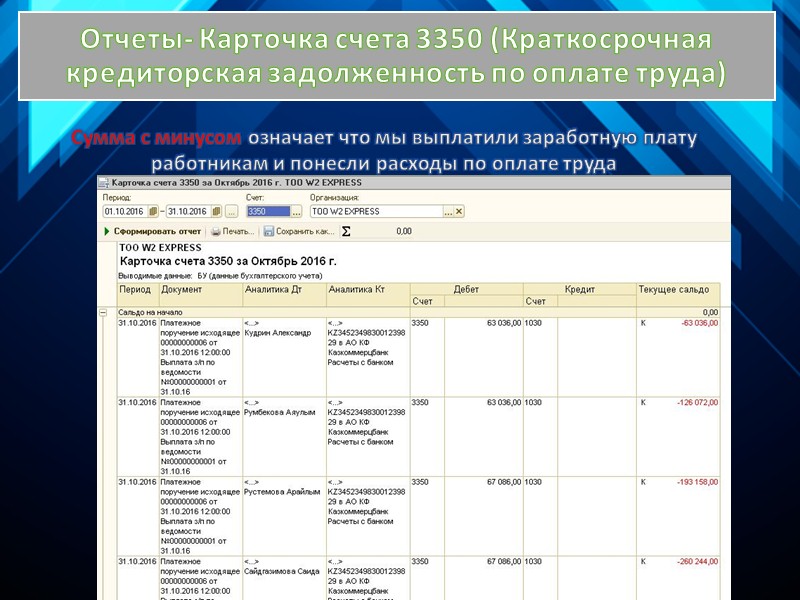Viewport: 800px width, 600px height.
Task: Click document text in Румбекова Аяулым row
Action: coord(200,437)
